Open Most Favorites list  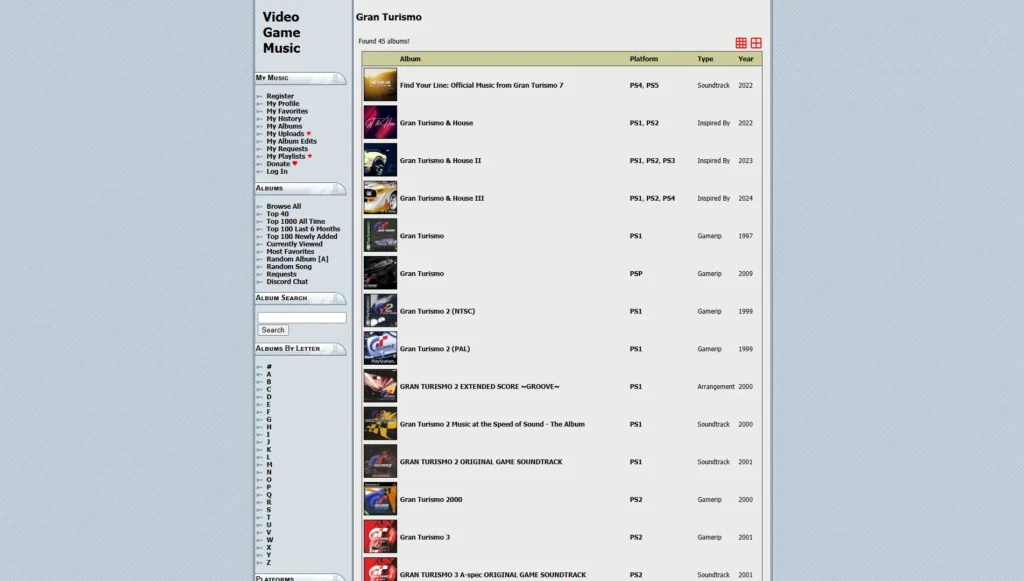click(x=290, y=251)
